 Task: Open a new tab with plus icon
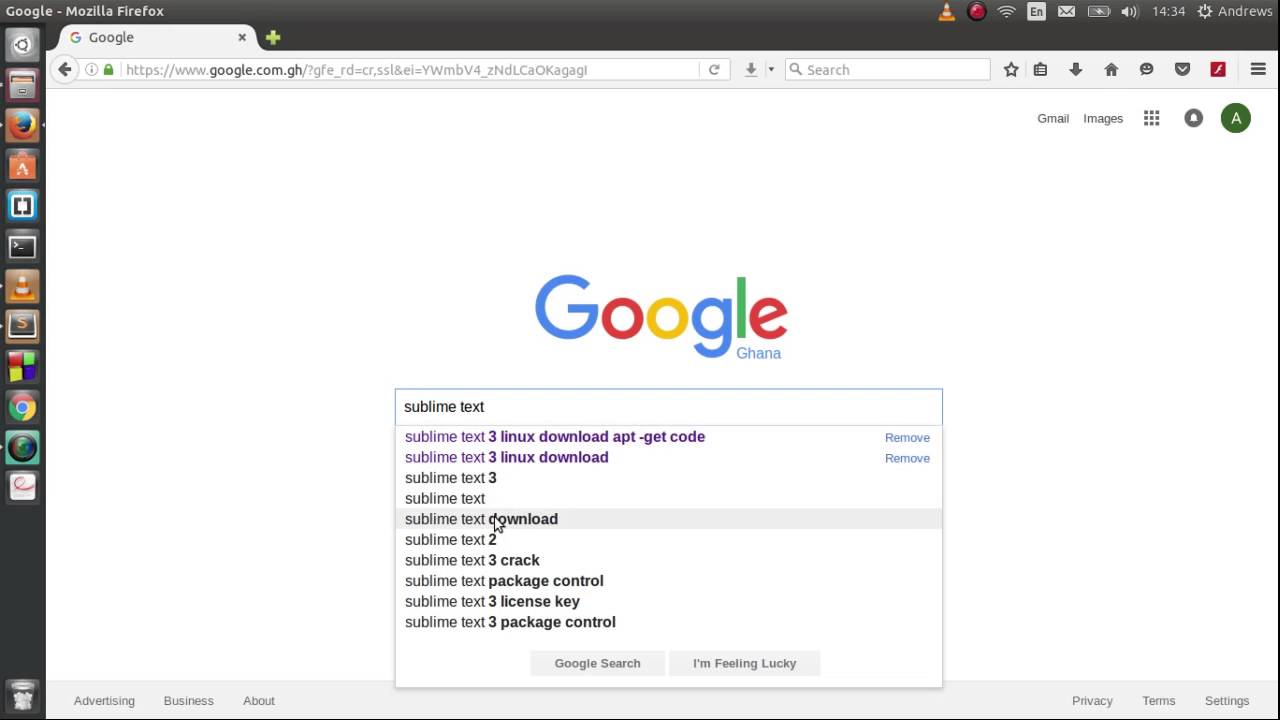click(273, 37)
